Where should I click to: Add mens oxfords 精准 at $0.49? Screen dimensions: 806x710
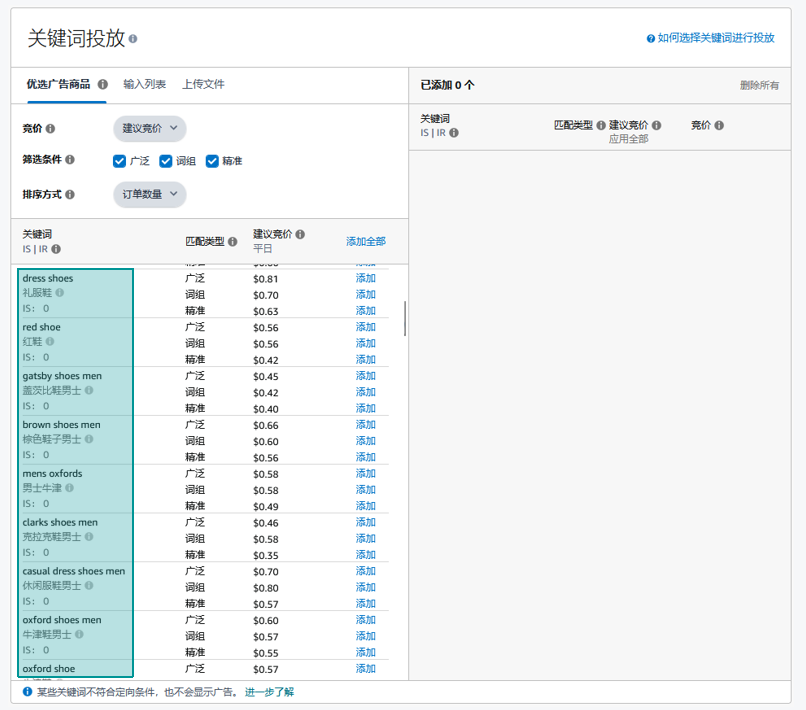tap(365, 506)
